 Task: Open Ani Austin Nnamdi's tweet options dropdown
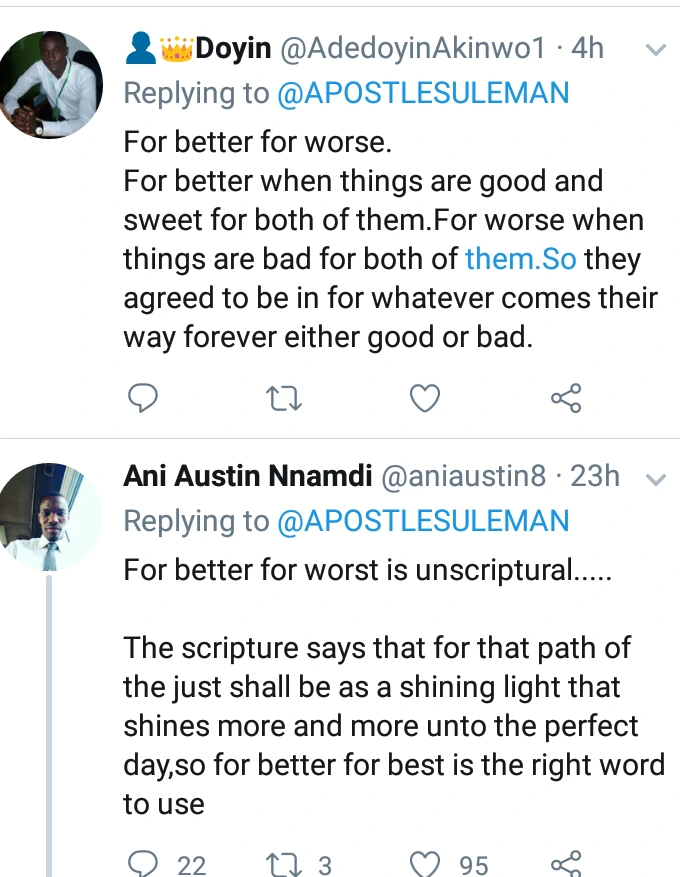(x=655, y=478)
